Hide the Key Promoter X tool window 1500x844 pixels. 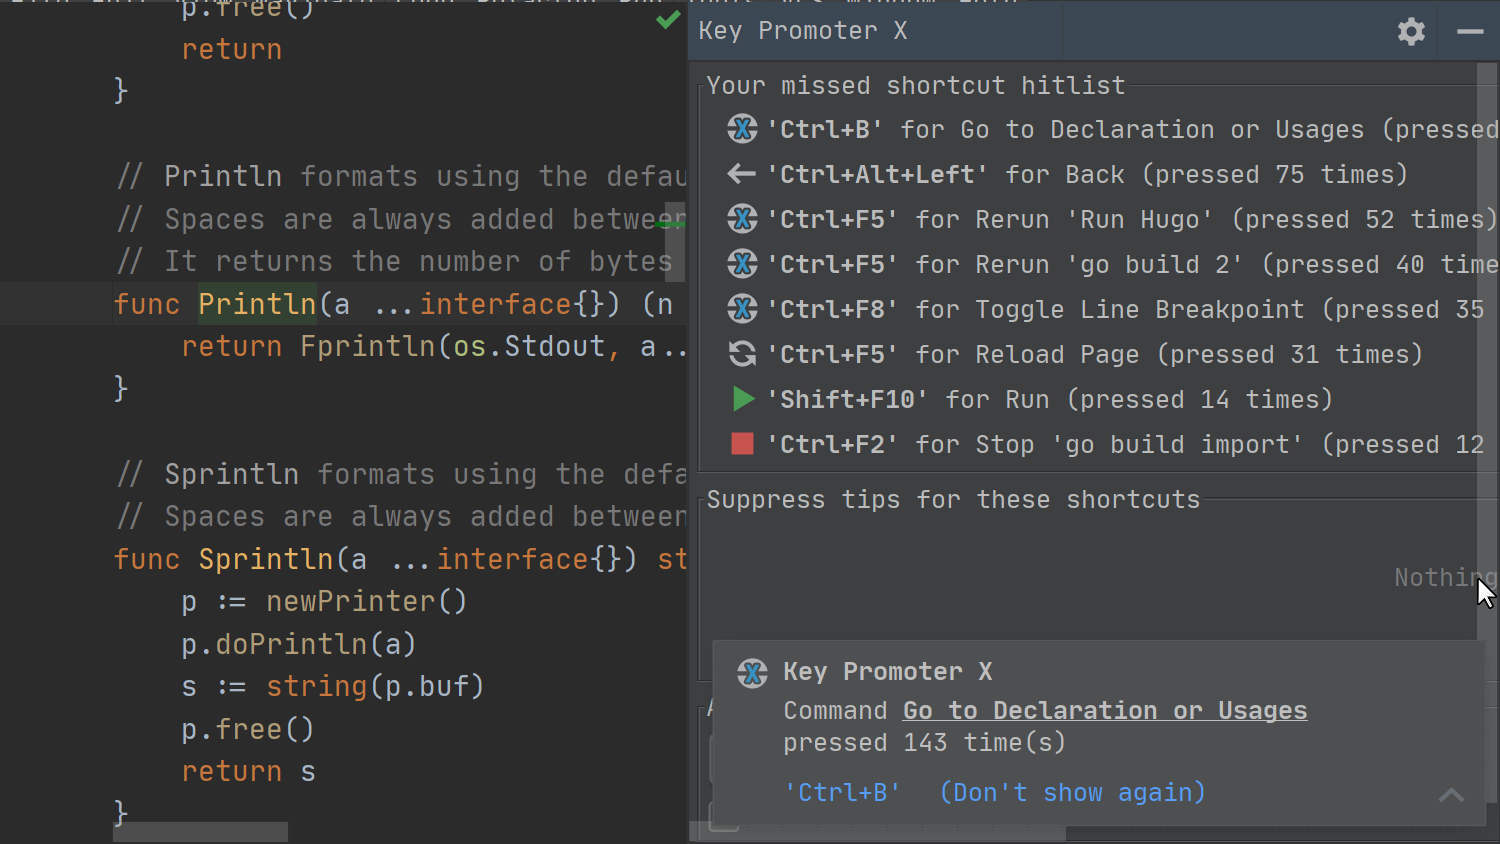pos(1470,32)
